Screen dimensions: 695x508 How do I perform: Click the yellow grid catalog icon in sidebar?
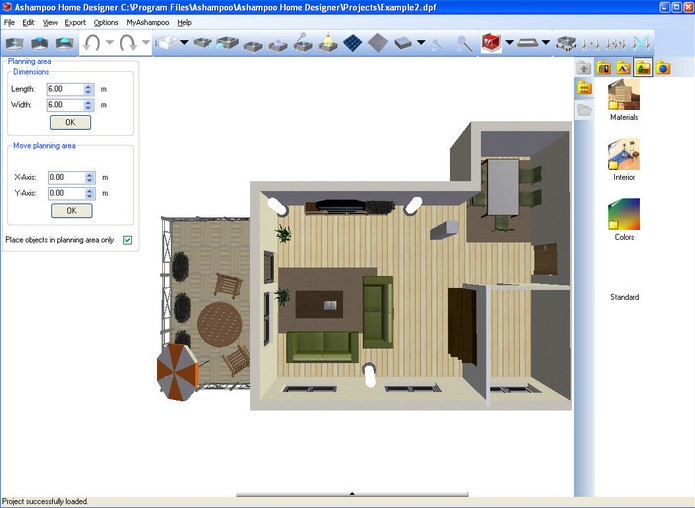pos(584,88)
